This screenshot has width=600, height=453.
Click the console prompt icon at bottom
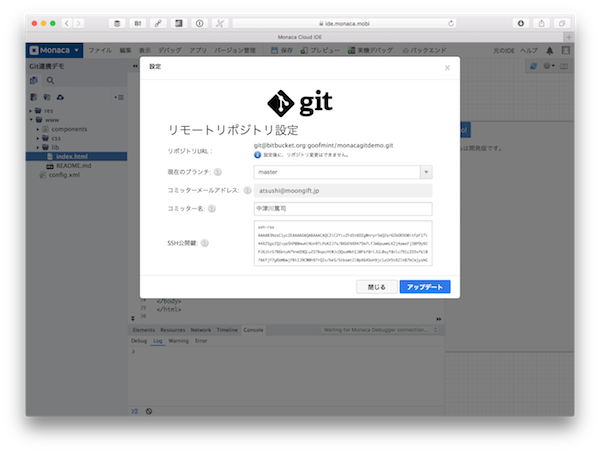click(x=135, y=411)
